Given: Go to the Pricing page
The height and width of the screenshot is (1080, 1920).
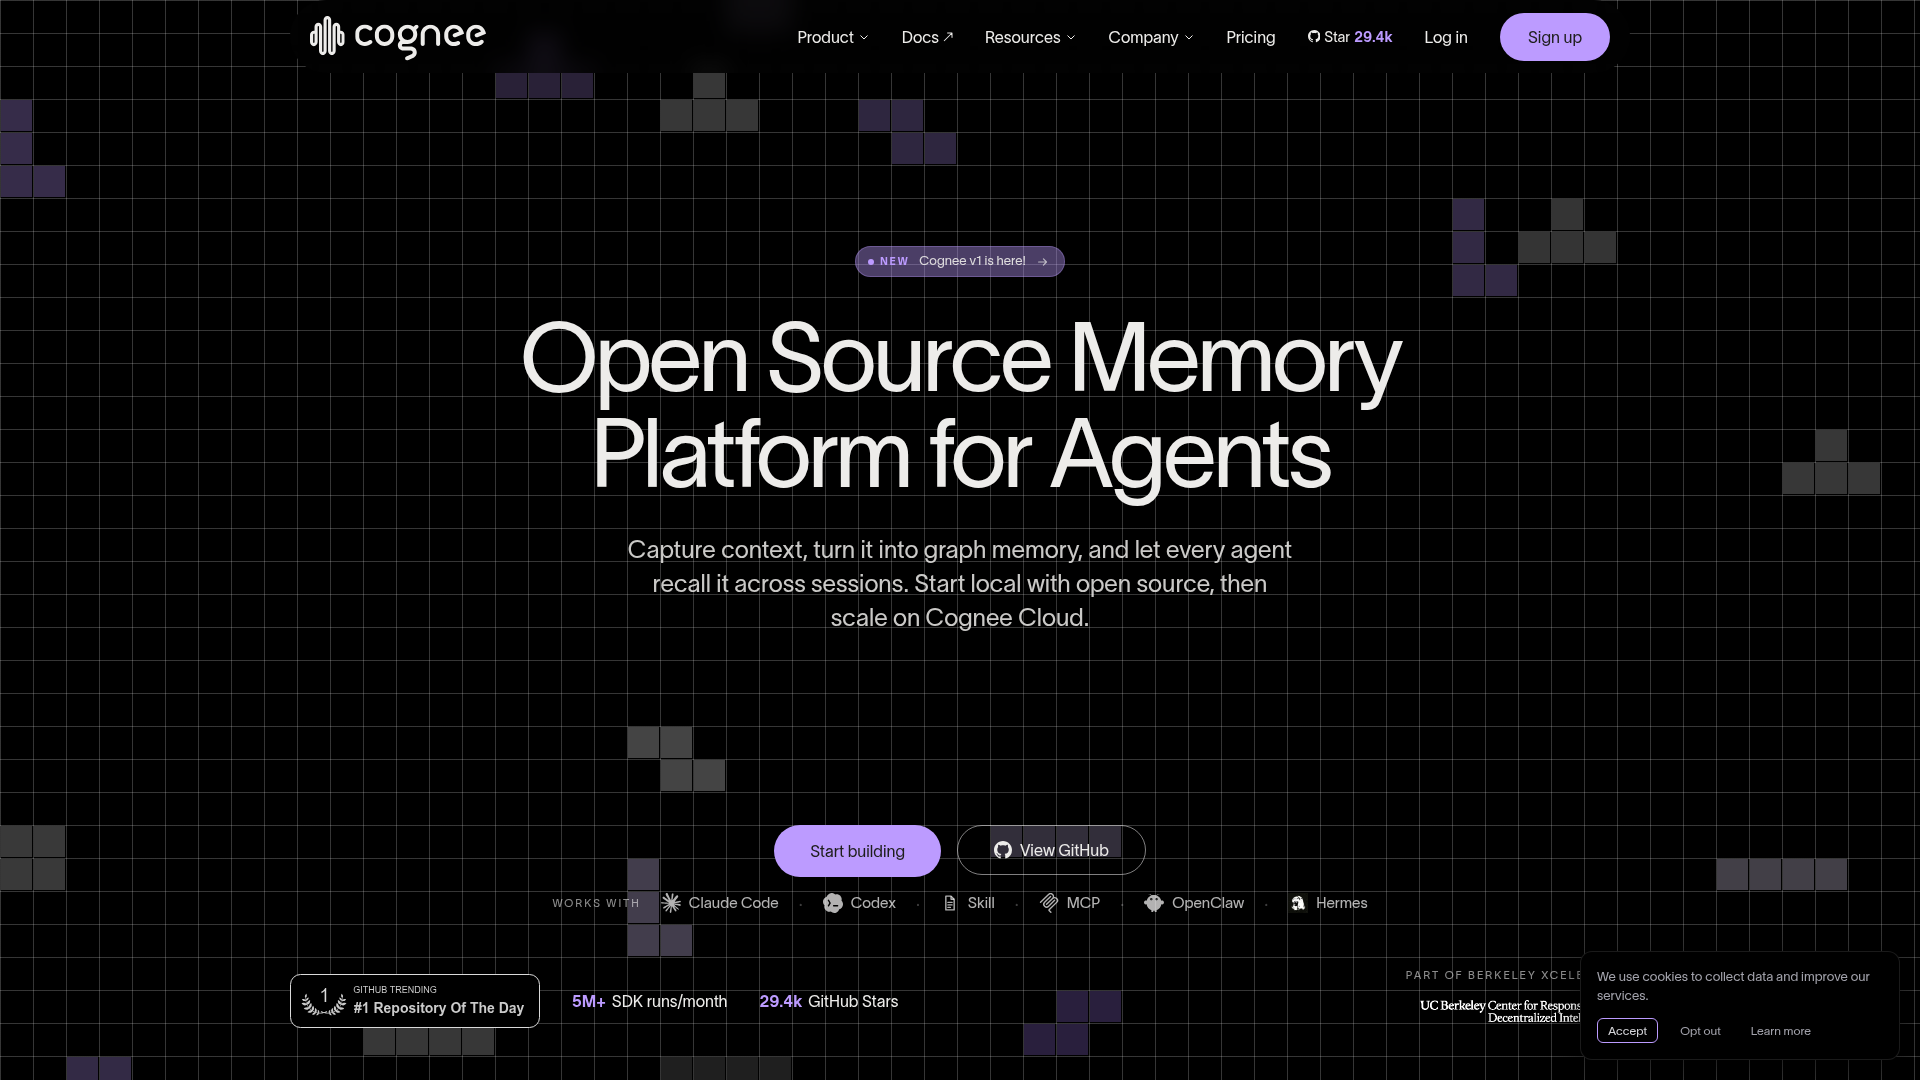Looking at the screenshot, I should coord(1250,37).
